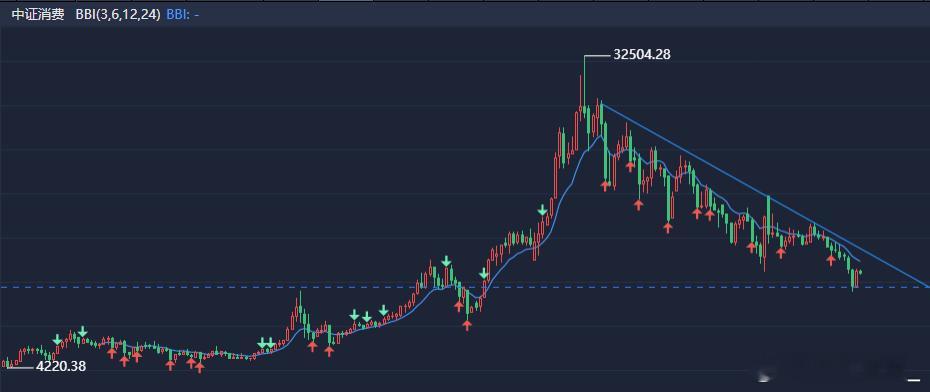This screenshot has height=392, width=930.
Task: Click the leftmost green down arrow marker
Action: [x=57, y=339]
